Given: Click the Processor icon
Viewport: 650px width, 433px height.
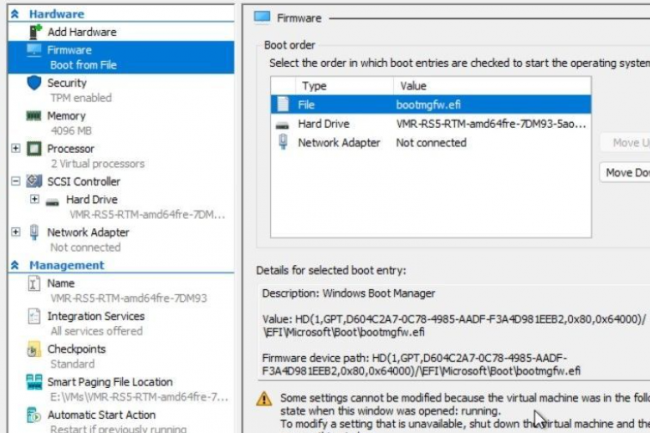Looking at the screenshot, I should (x=34, y=149).
